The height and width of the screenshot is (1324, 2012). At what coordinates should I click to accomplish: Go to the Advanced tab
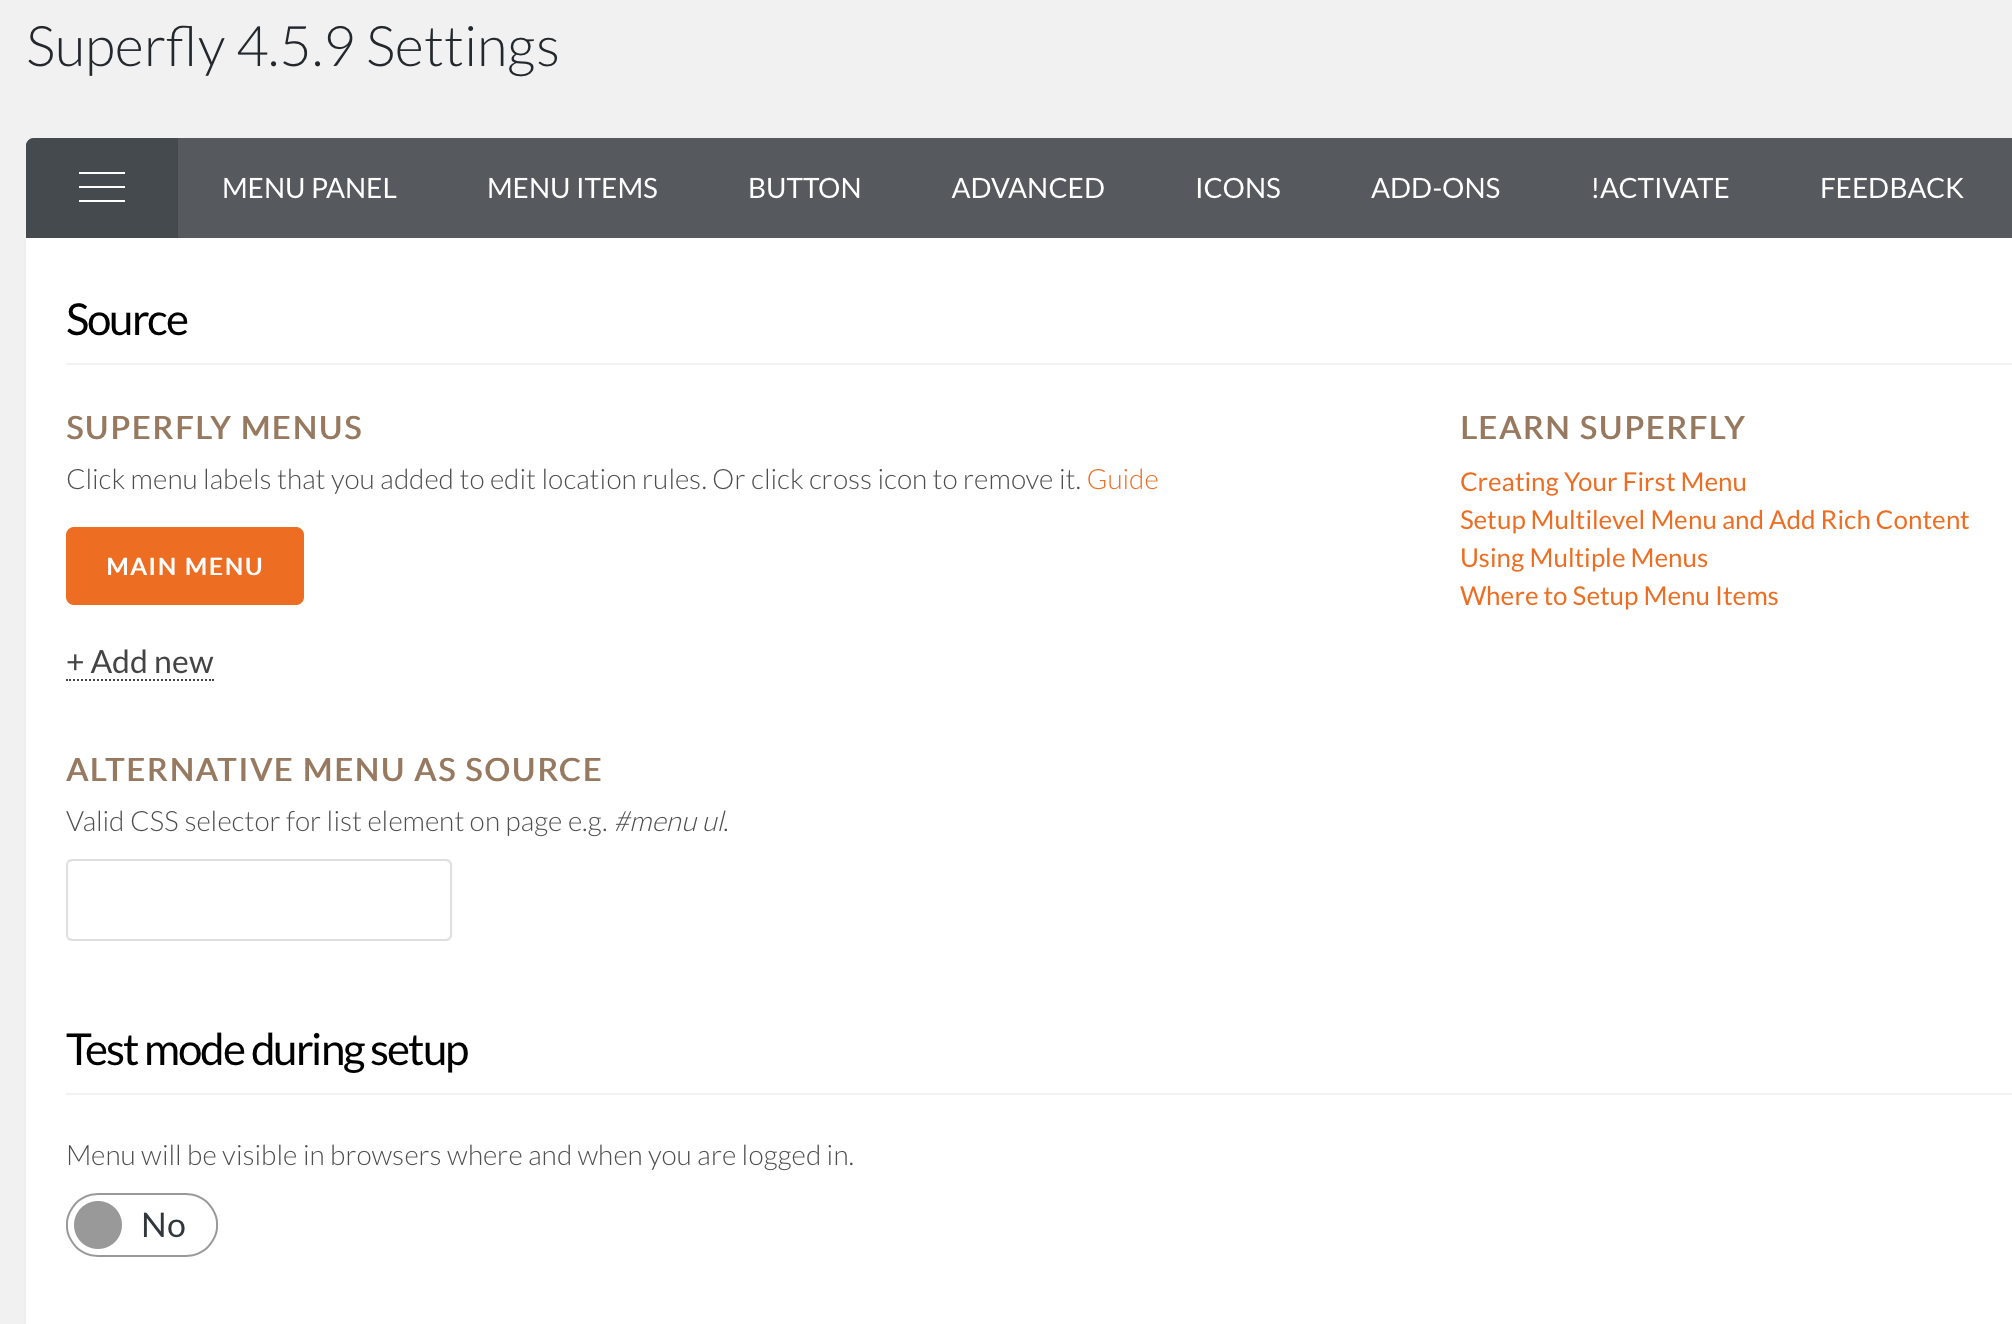pos(1028,187)
